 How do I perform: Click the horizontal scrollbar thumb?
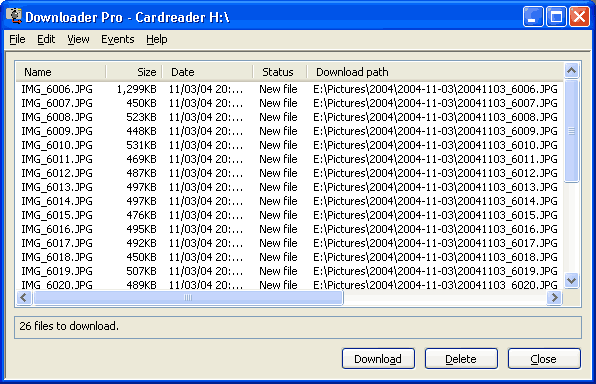[x=188, y=297]
